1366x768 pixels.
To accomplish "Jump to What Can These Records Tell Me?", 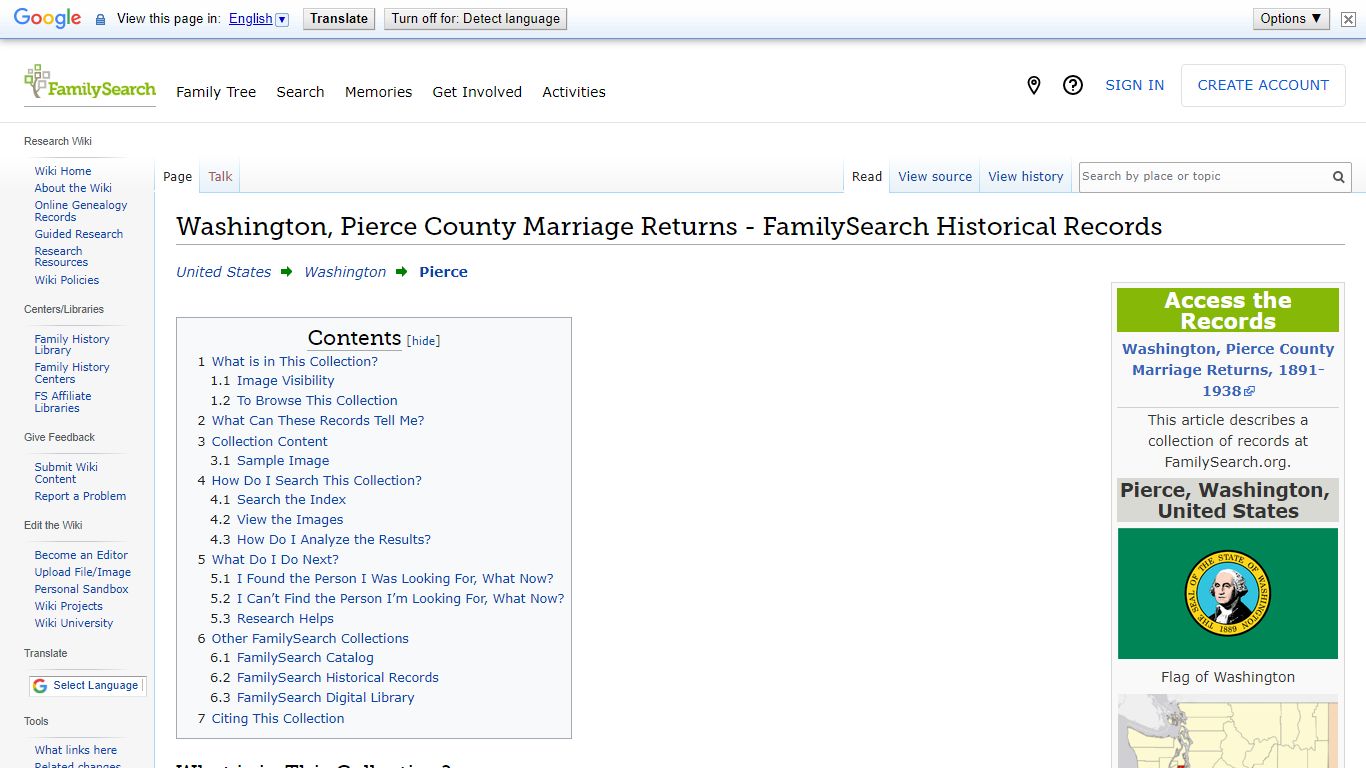I will click(318, 421).
